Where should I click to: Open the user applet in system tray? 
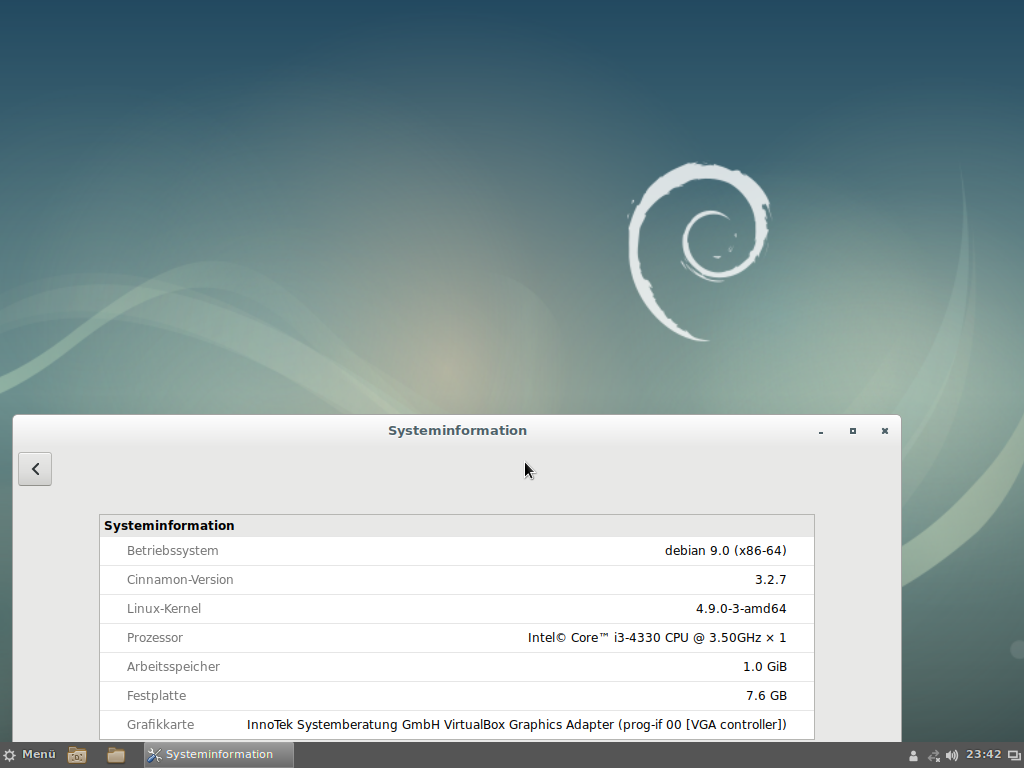coord(913,756)
